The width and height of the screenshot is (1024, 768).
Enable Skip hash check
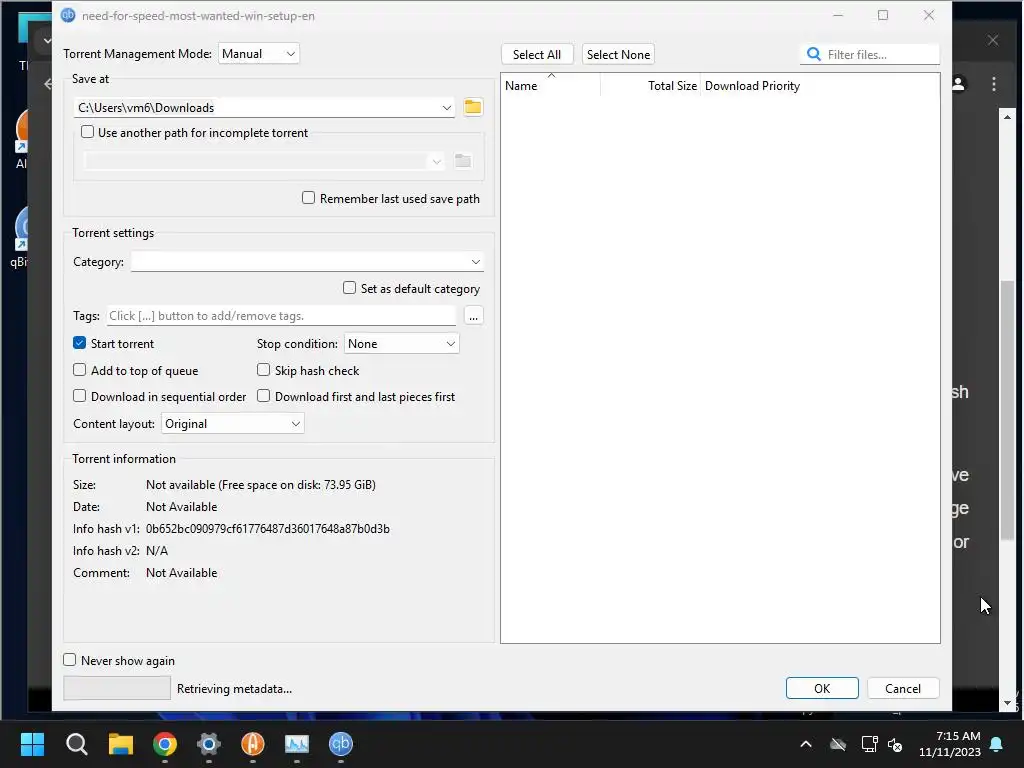coord(264,370)
